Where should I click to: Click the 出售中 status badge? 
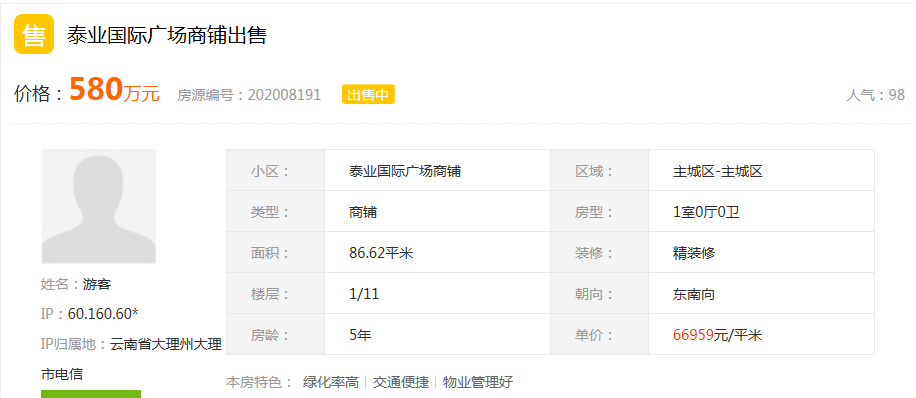coord(368,95)
